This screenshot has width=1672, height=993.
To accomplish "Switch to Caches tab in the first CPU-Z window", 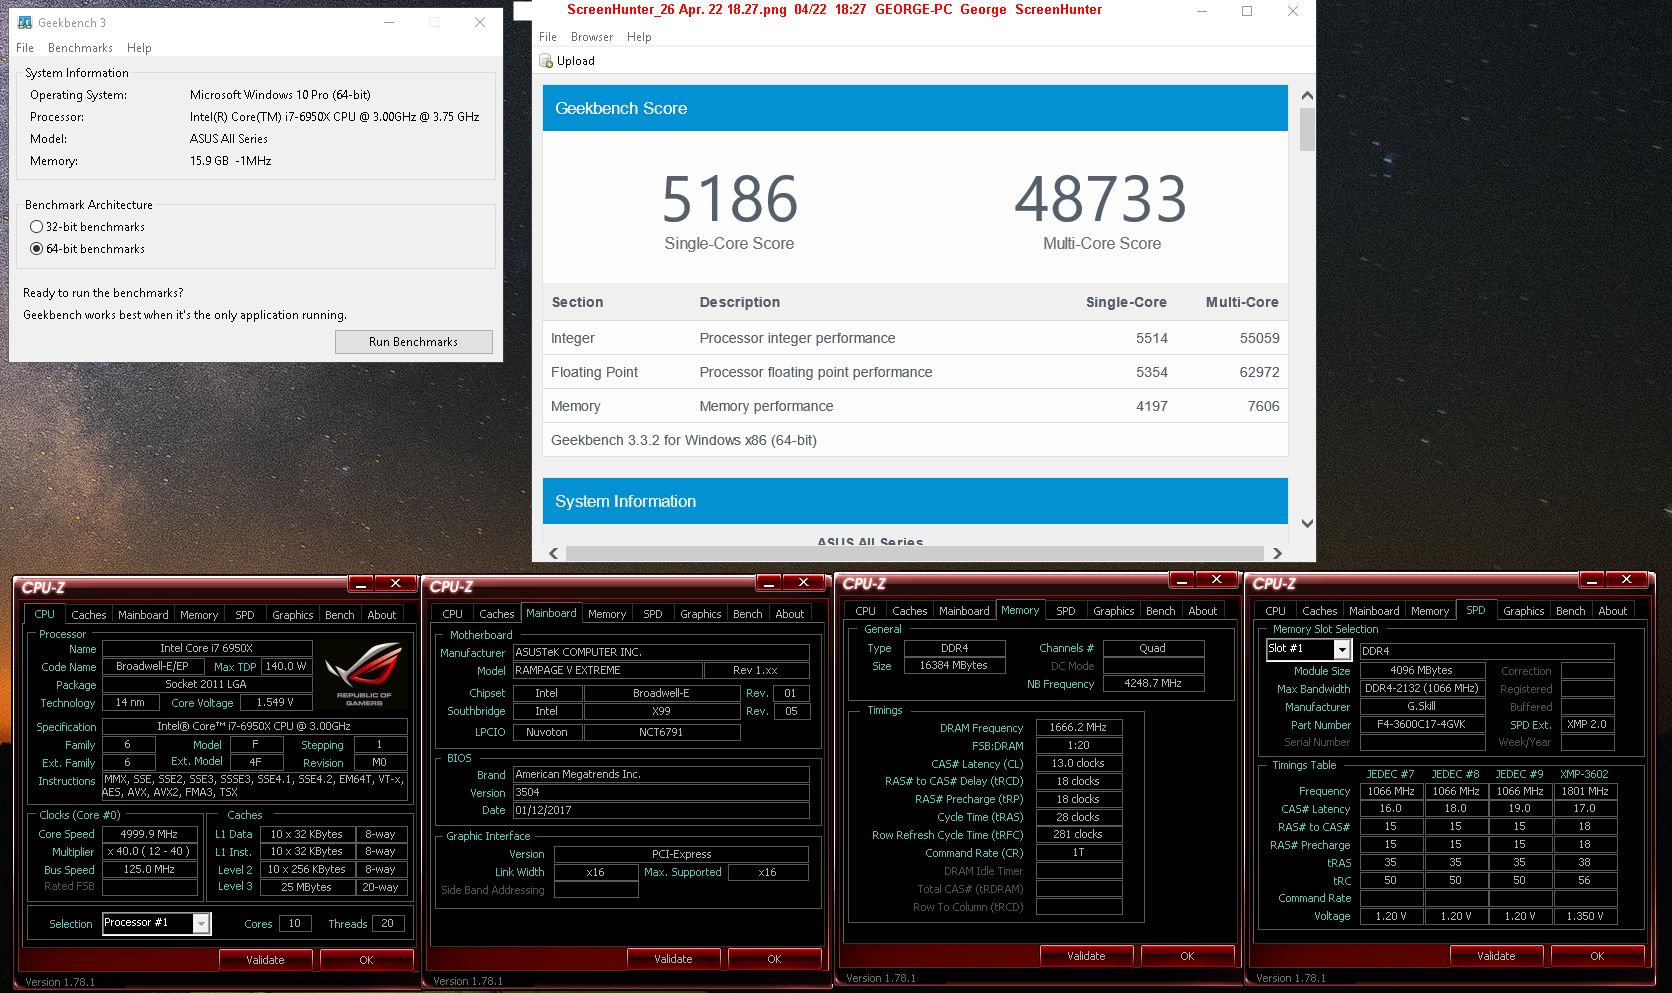I will coord(88,615).
